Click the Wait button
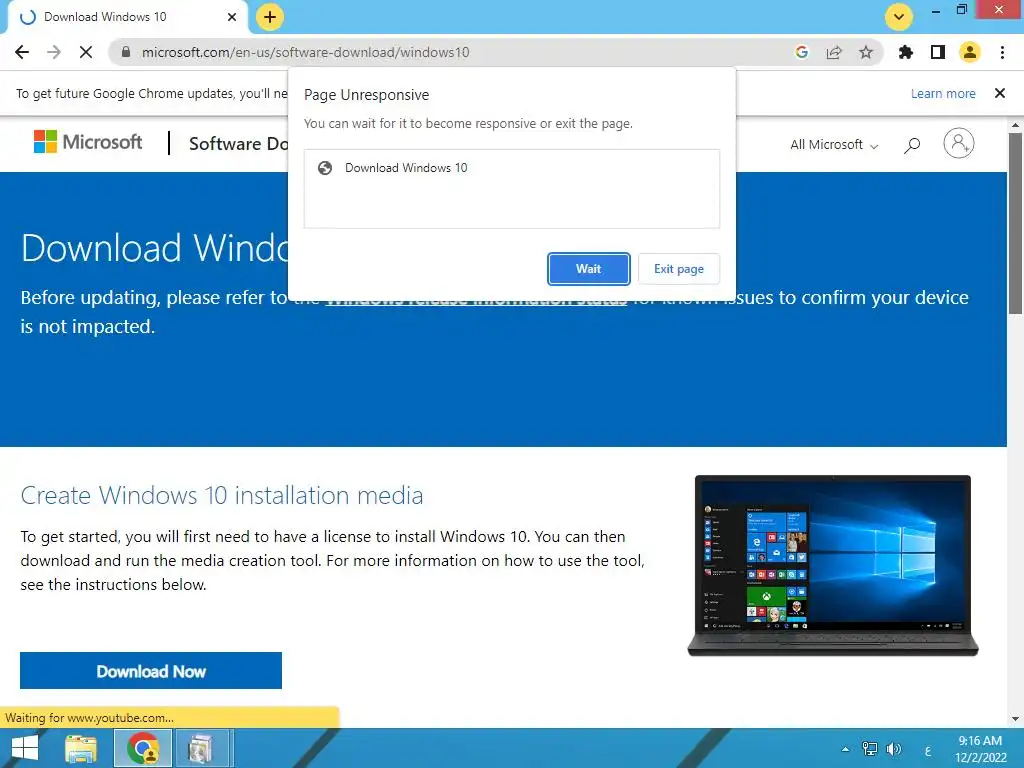1024x768 pixels. pyautogui.click(x=588, y=269)
